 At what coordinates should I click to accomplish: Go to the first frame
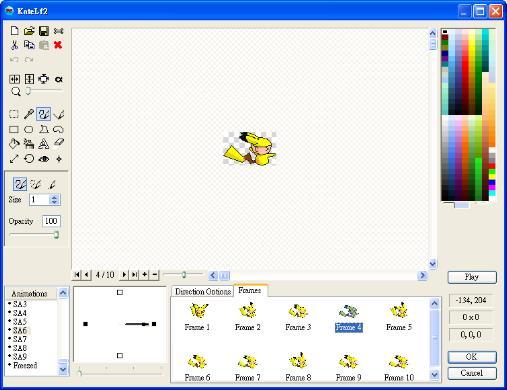77,275
